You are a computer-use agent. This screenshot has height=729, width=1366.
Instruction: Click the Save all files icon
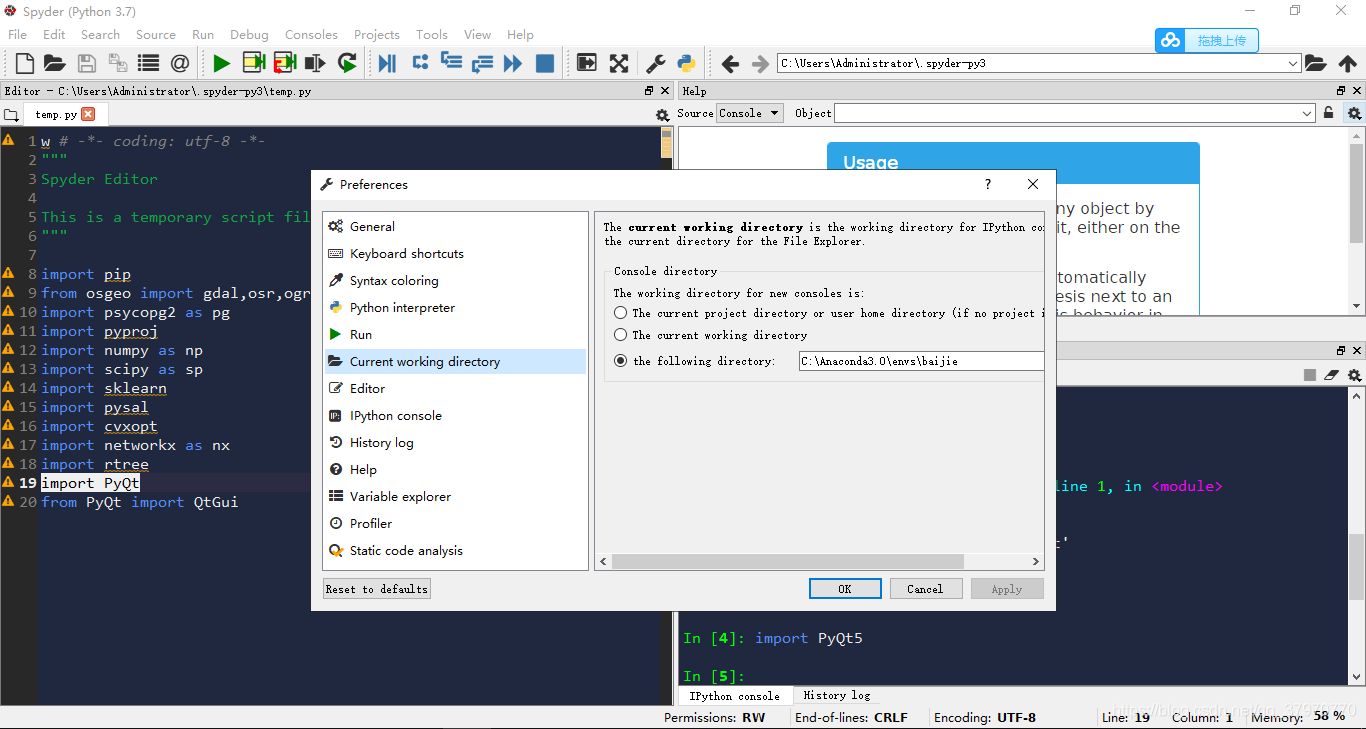click(118, 63)
